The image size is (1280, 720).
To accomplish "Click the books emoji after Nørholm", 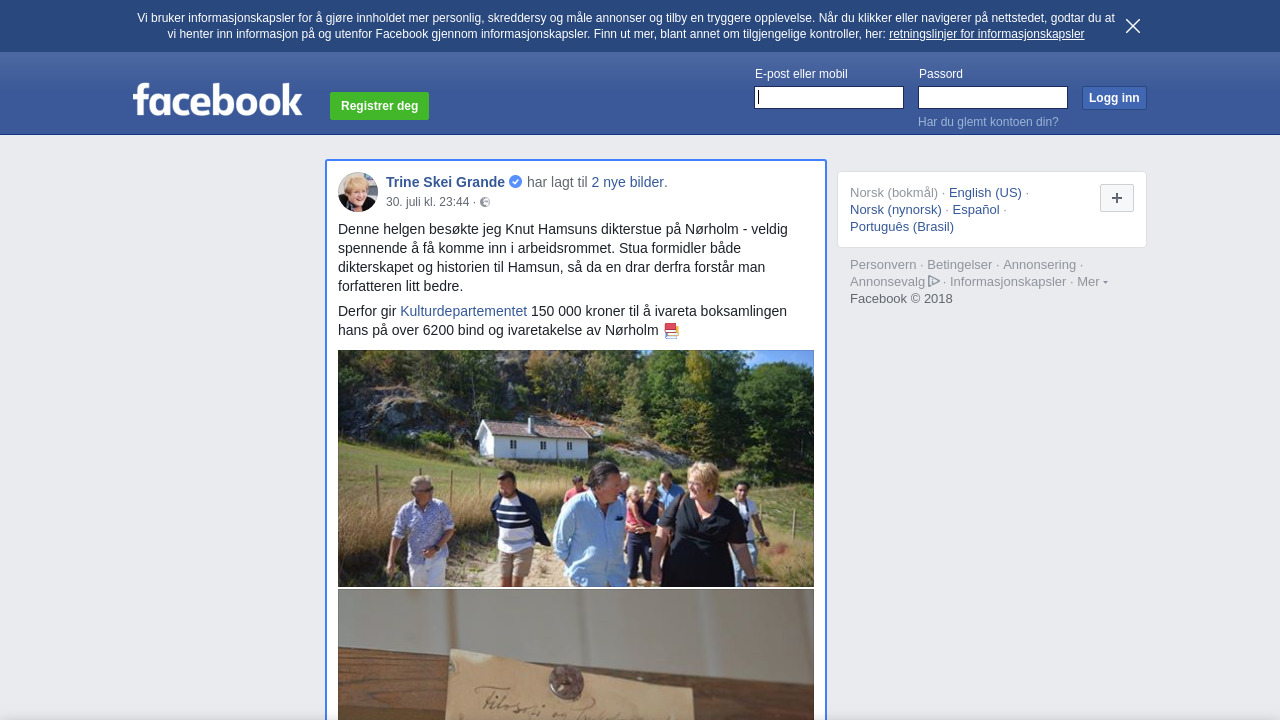I will pos(671,331).
